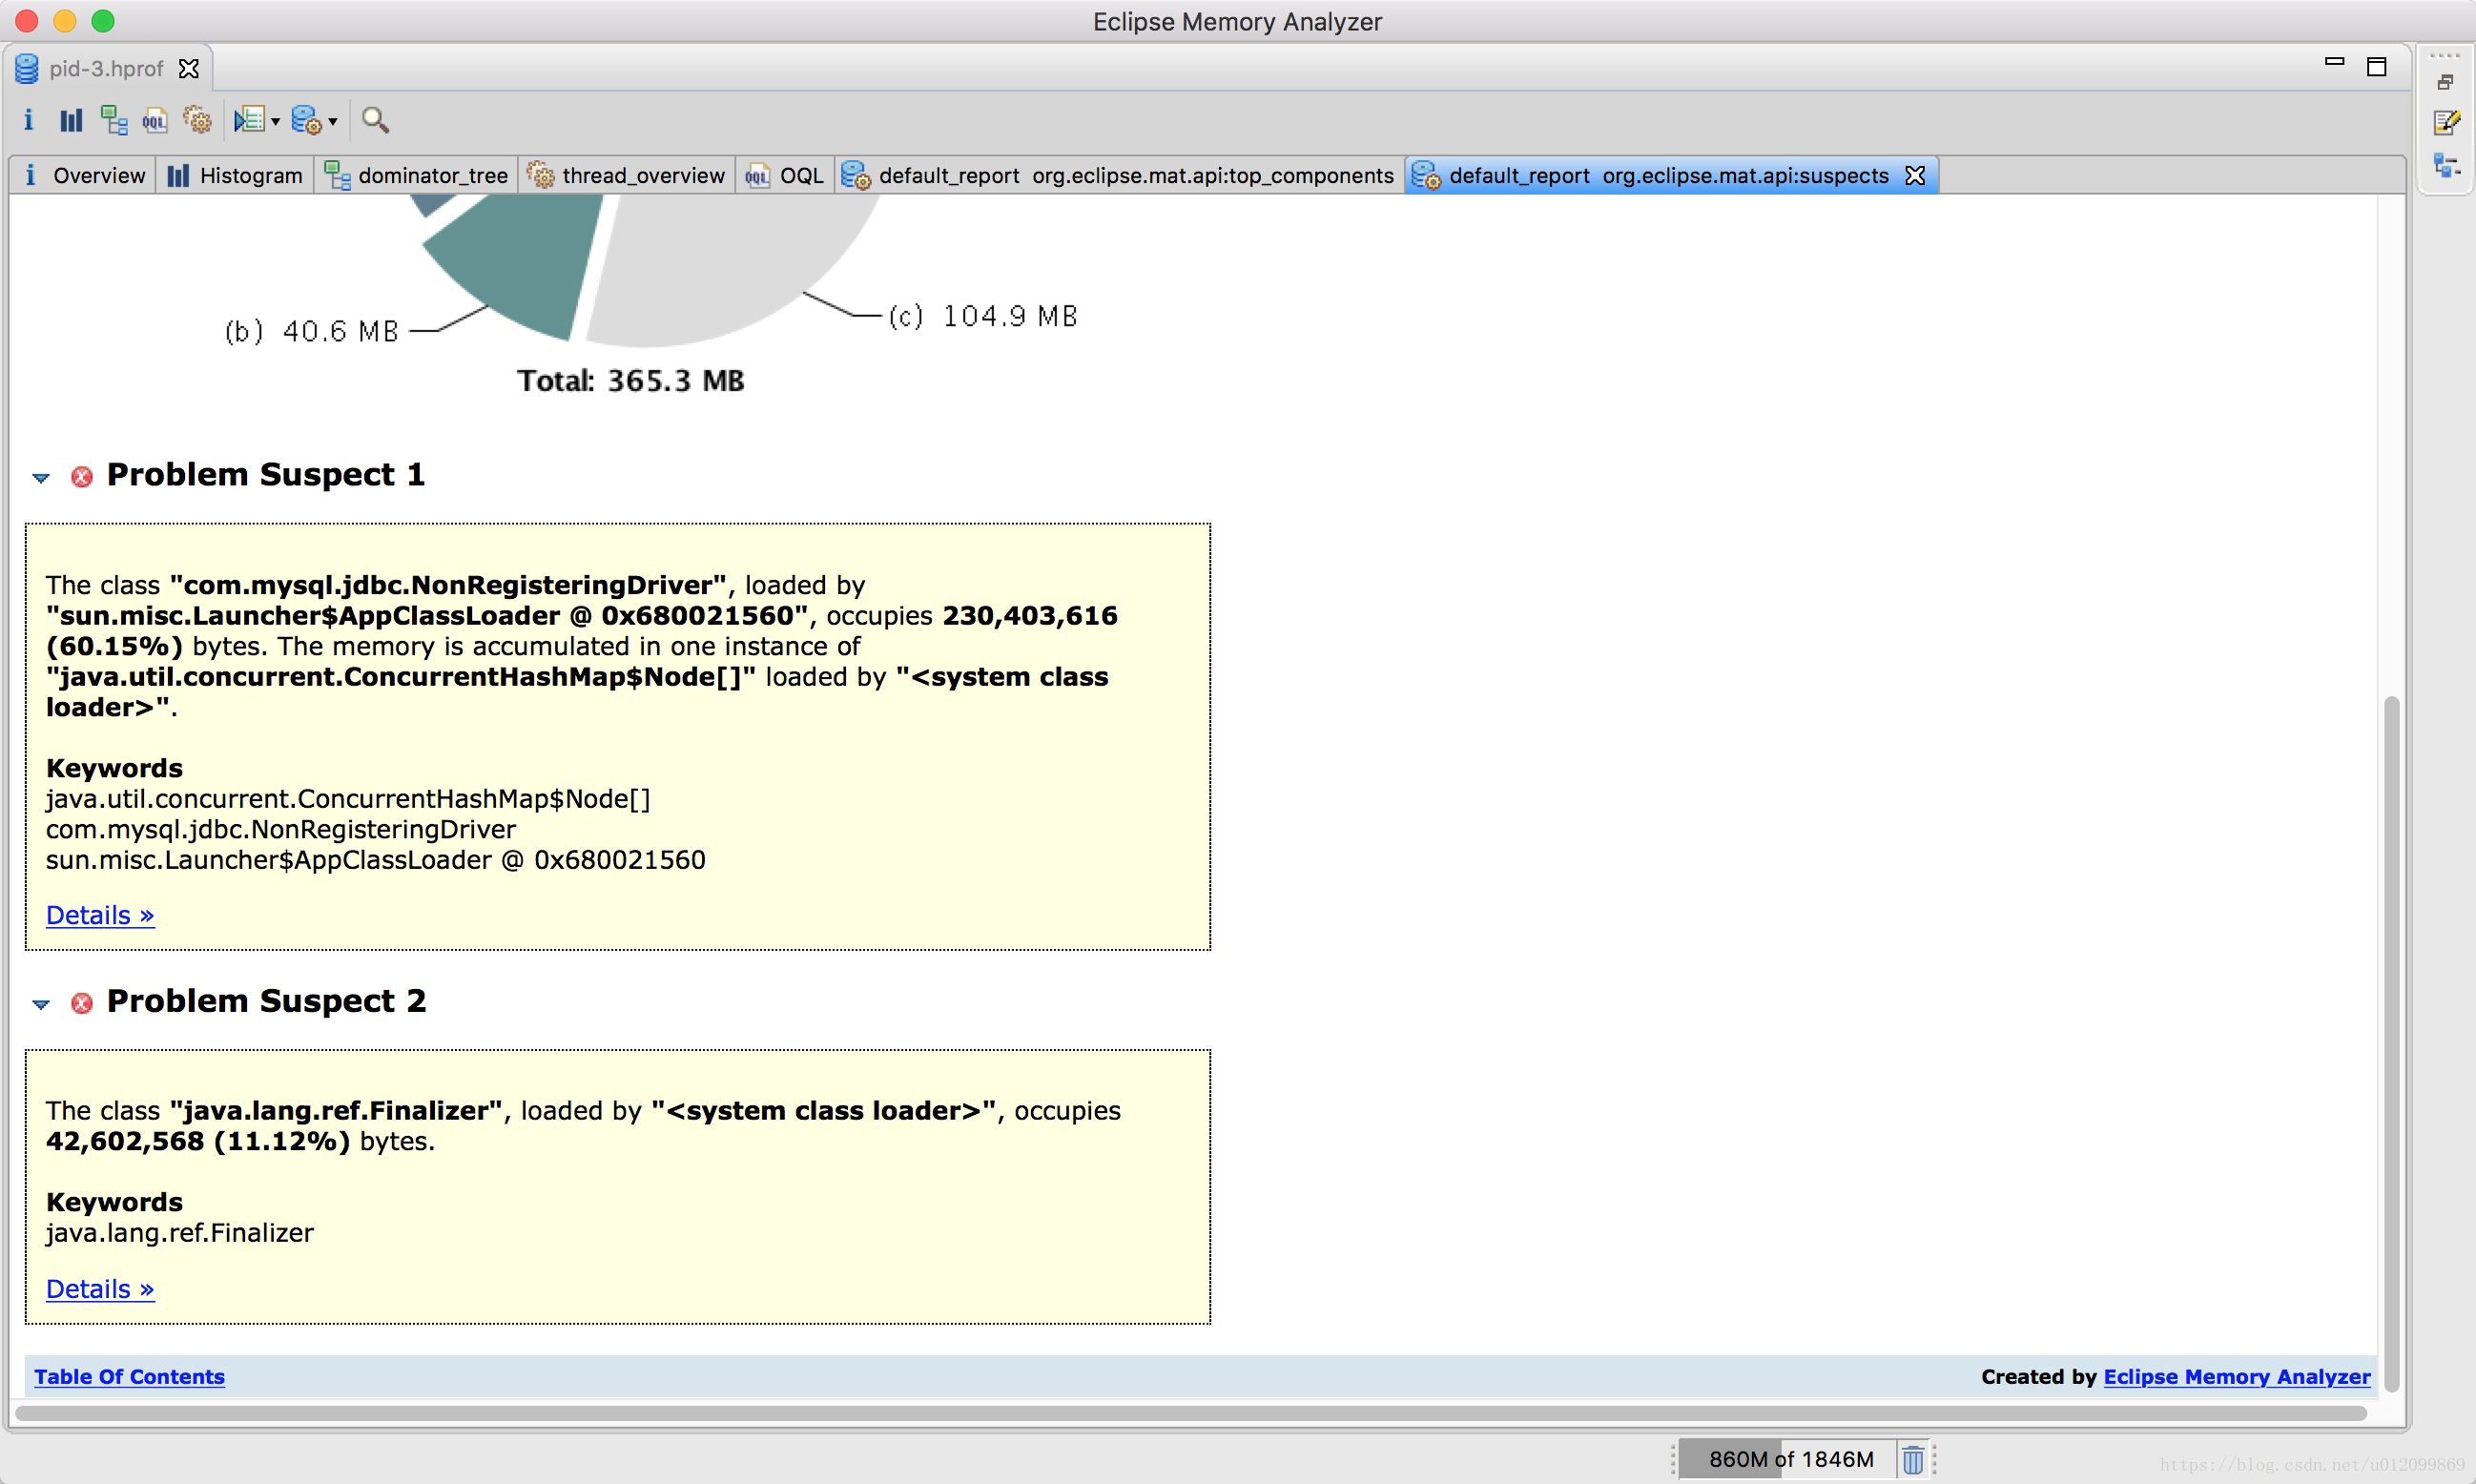Open the heap dump Overview toolbar icon
Screen dimensions: 2476x1484
tap(28, 121)
